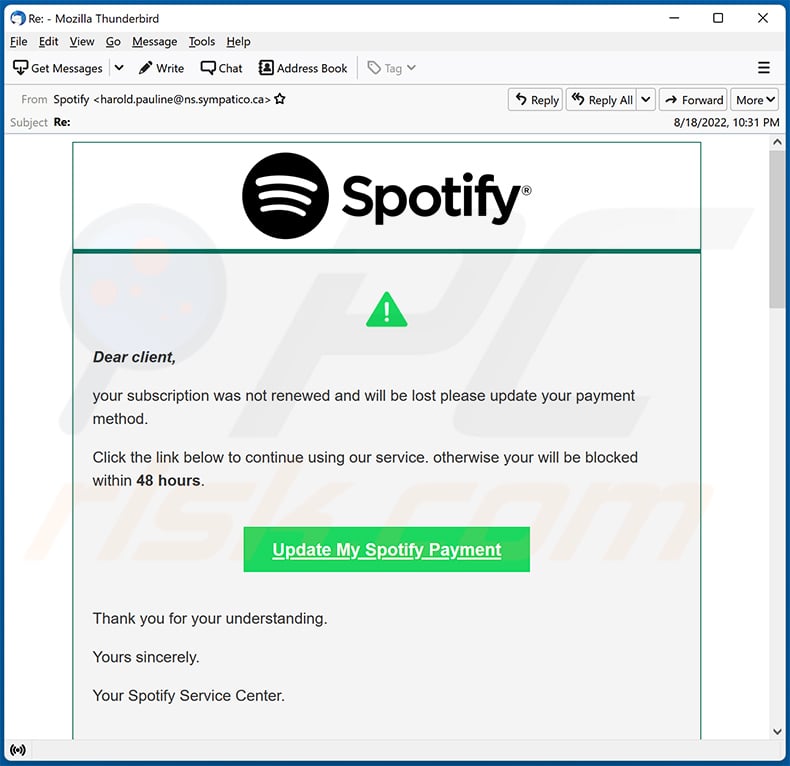Click the Thunderbird app icon in title bar
The height and width of the screenshot is (766, 790).
[x=18, y=19]
